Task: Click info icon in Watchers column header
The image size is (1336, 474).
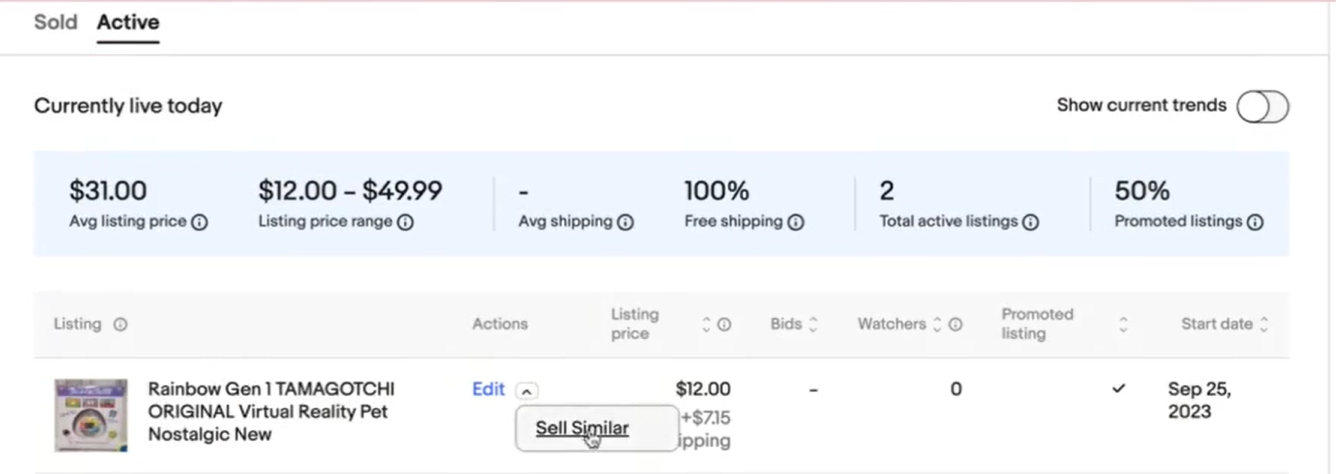Action: click(955, 324)
